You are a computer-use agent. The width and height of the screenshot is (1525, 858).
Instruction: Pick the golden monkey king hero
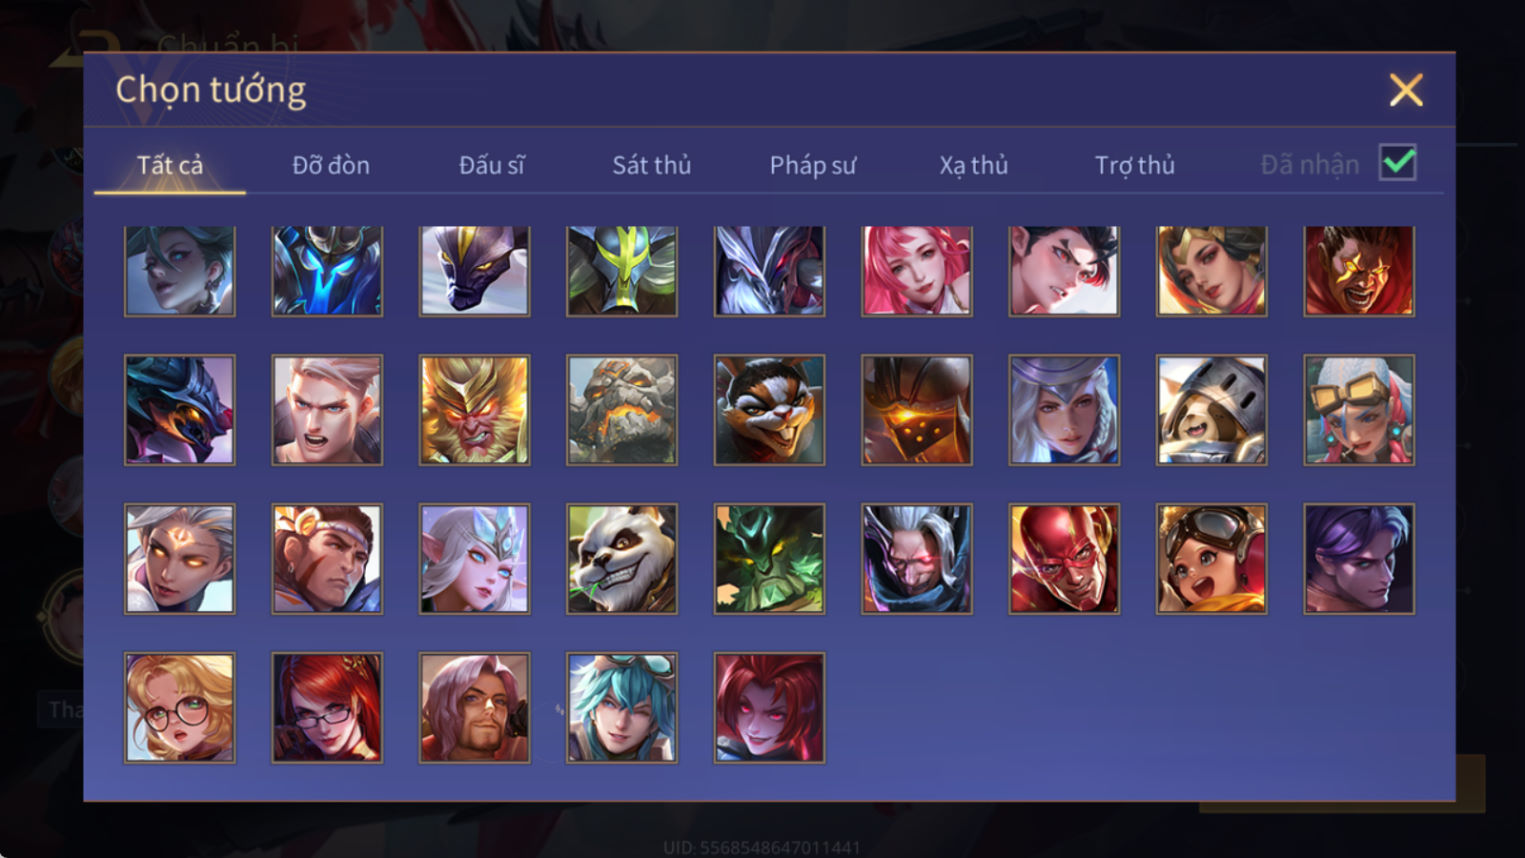474,410
